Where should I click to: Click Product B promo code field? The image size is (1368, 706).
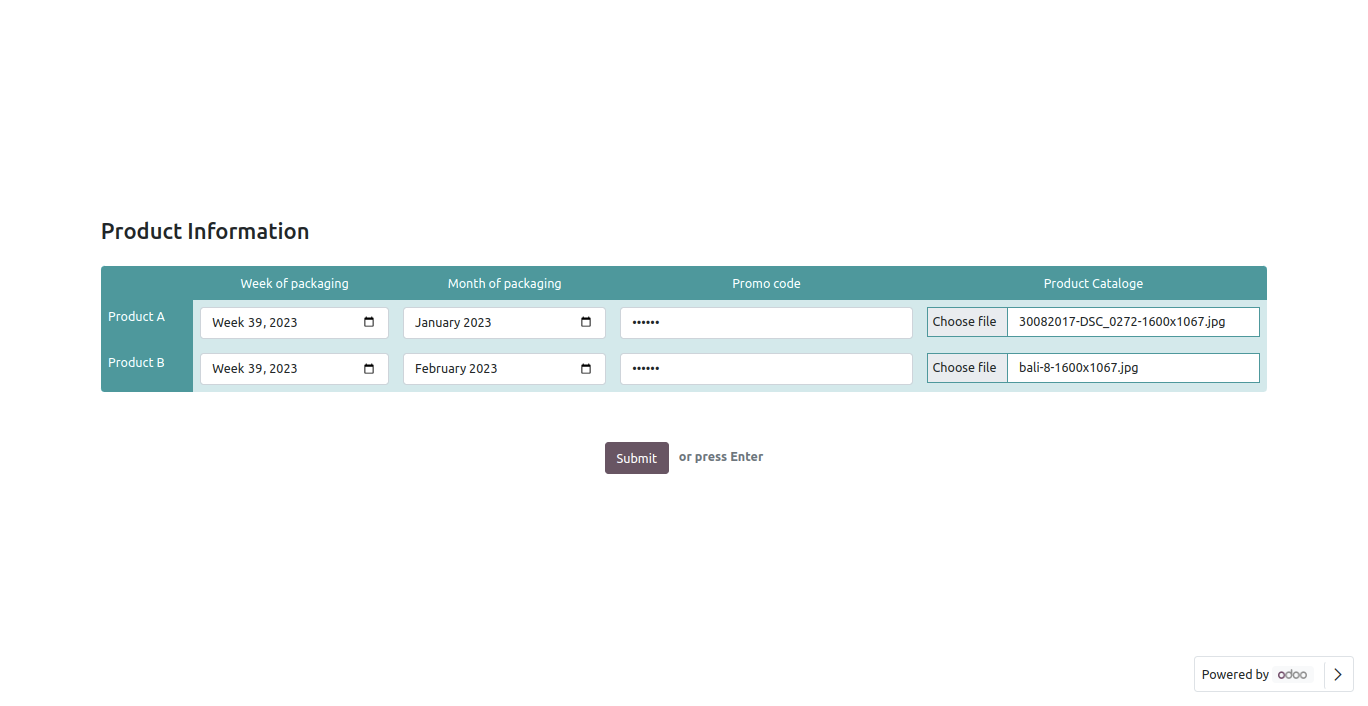(x=766, y=369)
